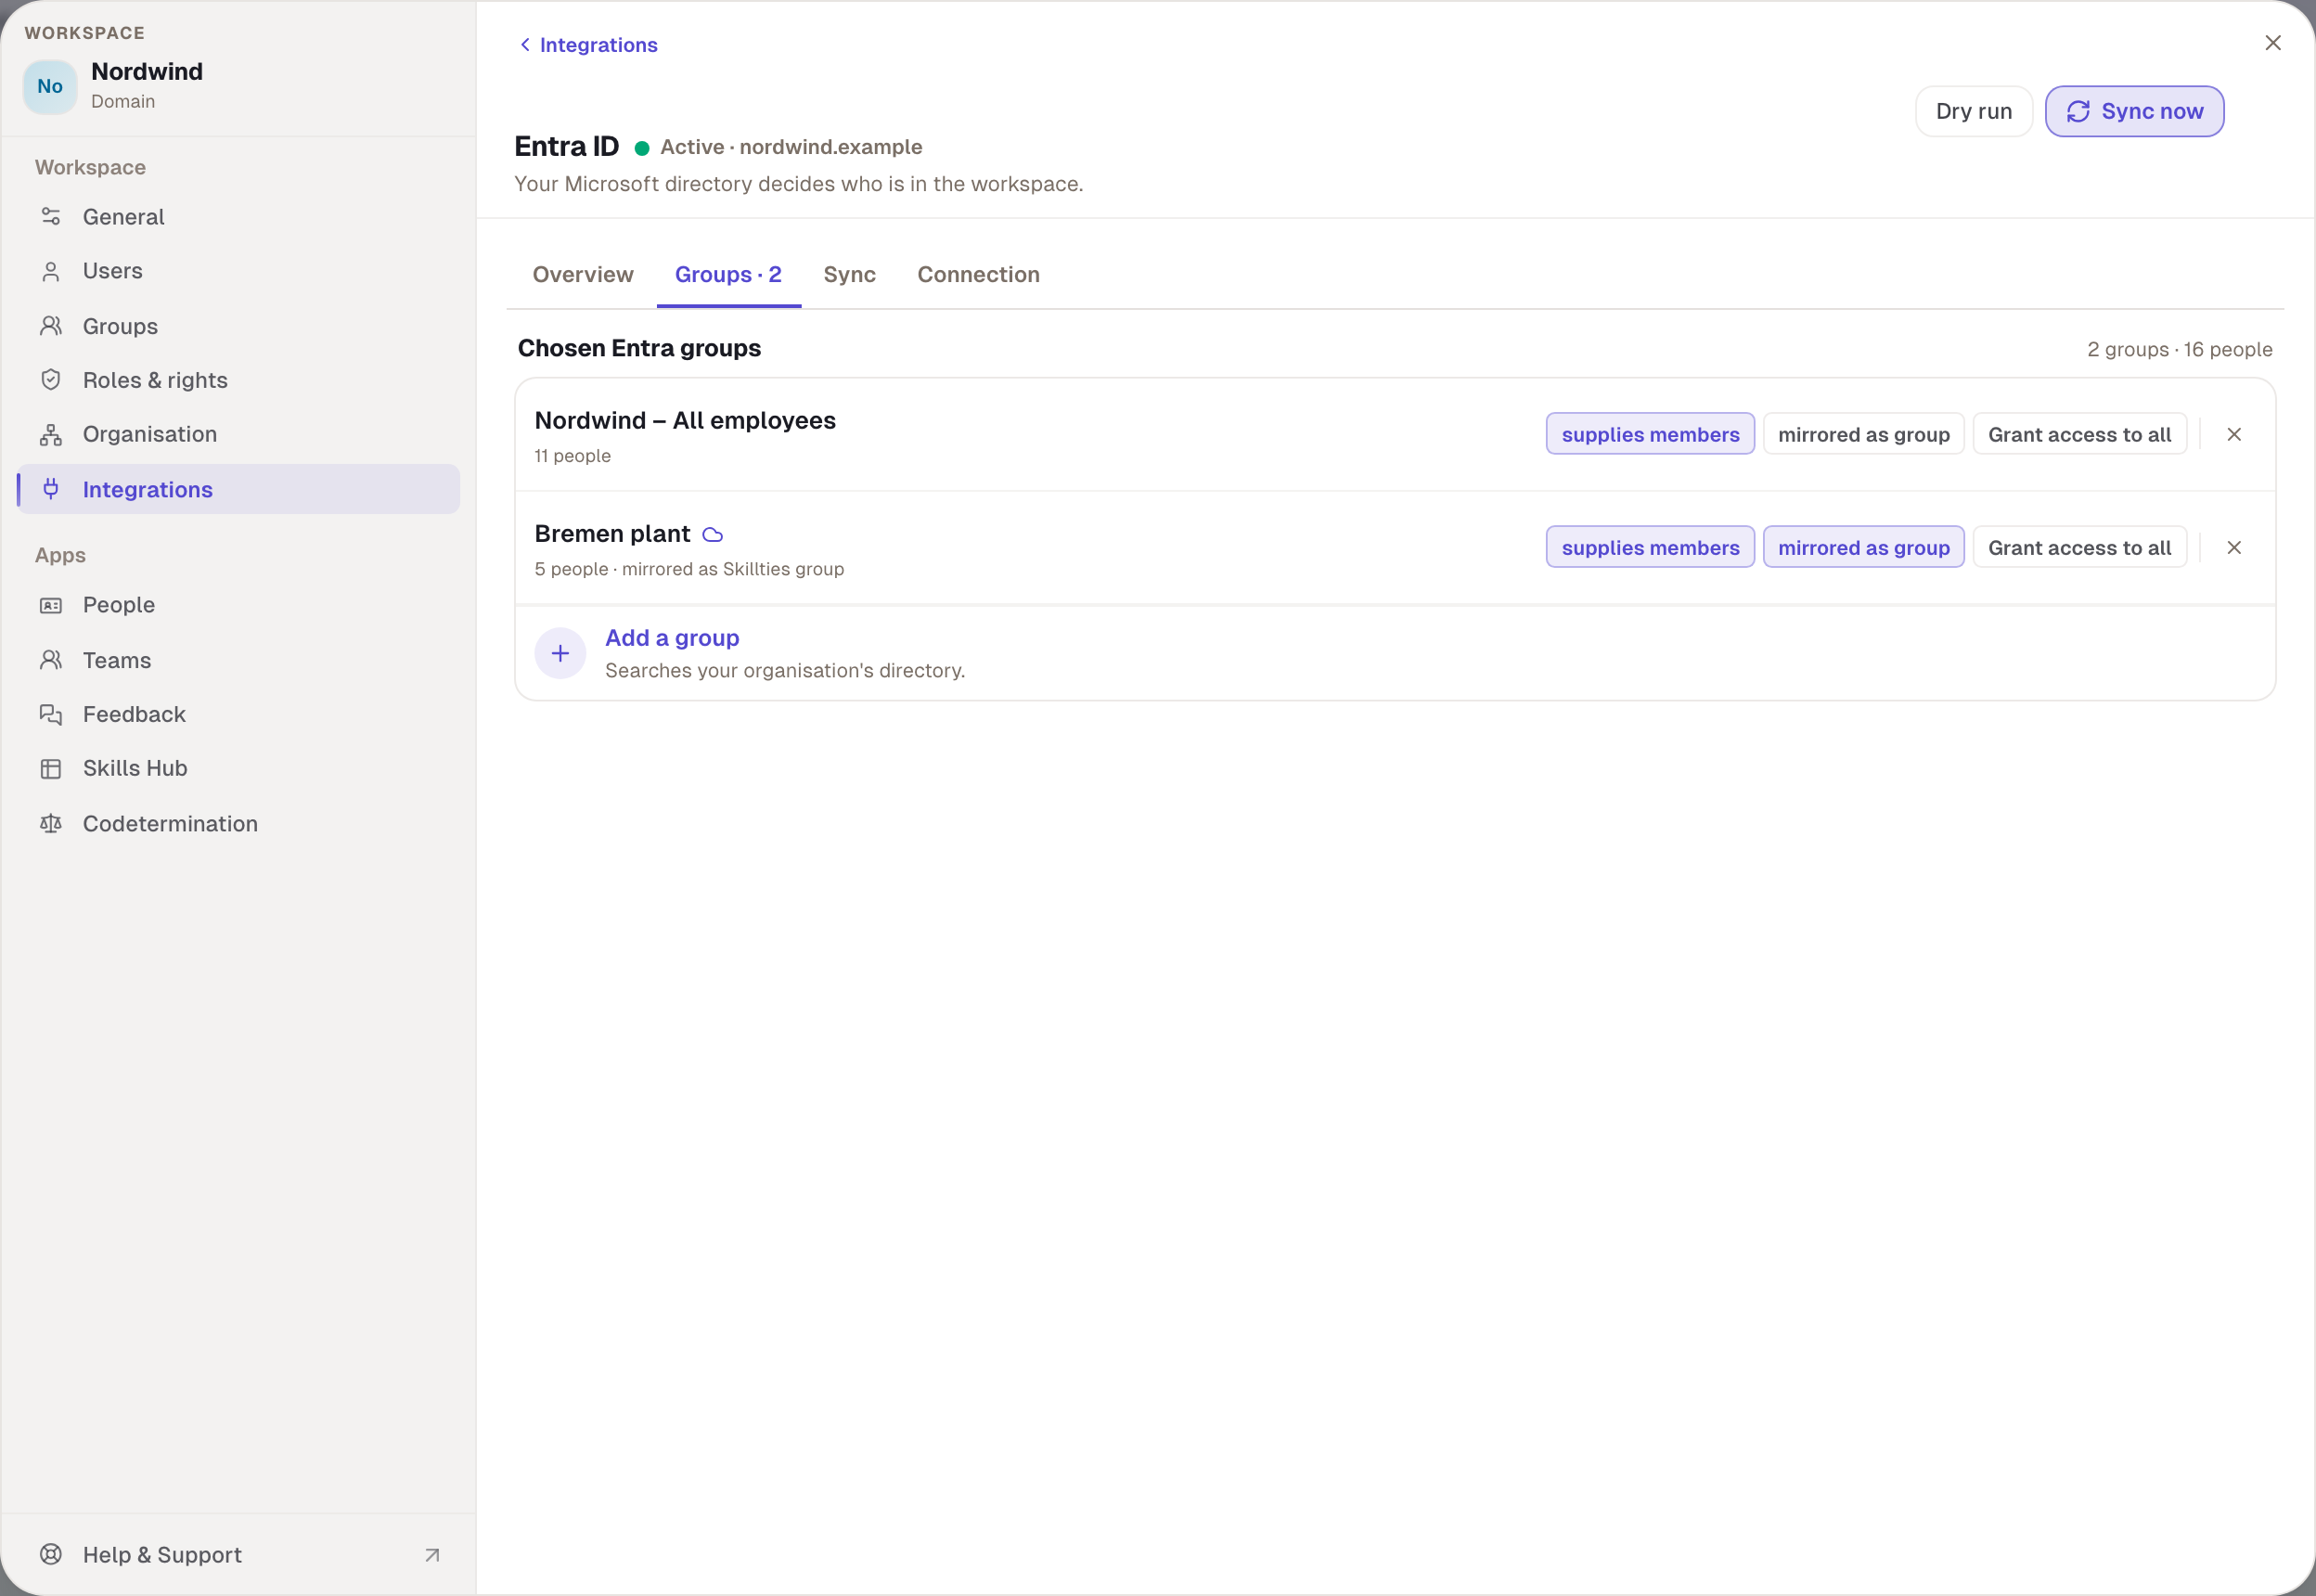Viewport: 2316px width, 1596px height.
Task: Click the Help & Support lifebuoy icon
Action: pyautogui.click(x=51, y=1554)
